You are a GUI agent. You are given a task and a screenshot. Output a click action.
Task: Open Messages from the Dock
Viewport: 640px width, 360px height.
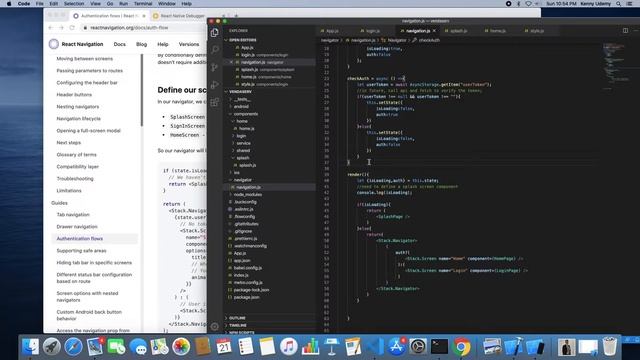[x=138, y=347]
